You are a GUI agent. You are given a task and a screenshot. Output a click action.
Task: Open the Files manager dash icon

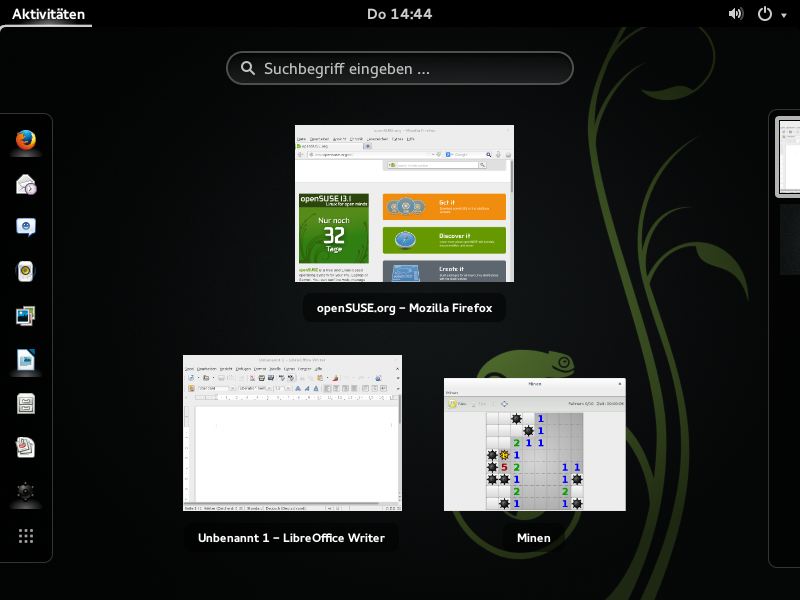tap(26, 403)
